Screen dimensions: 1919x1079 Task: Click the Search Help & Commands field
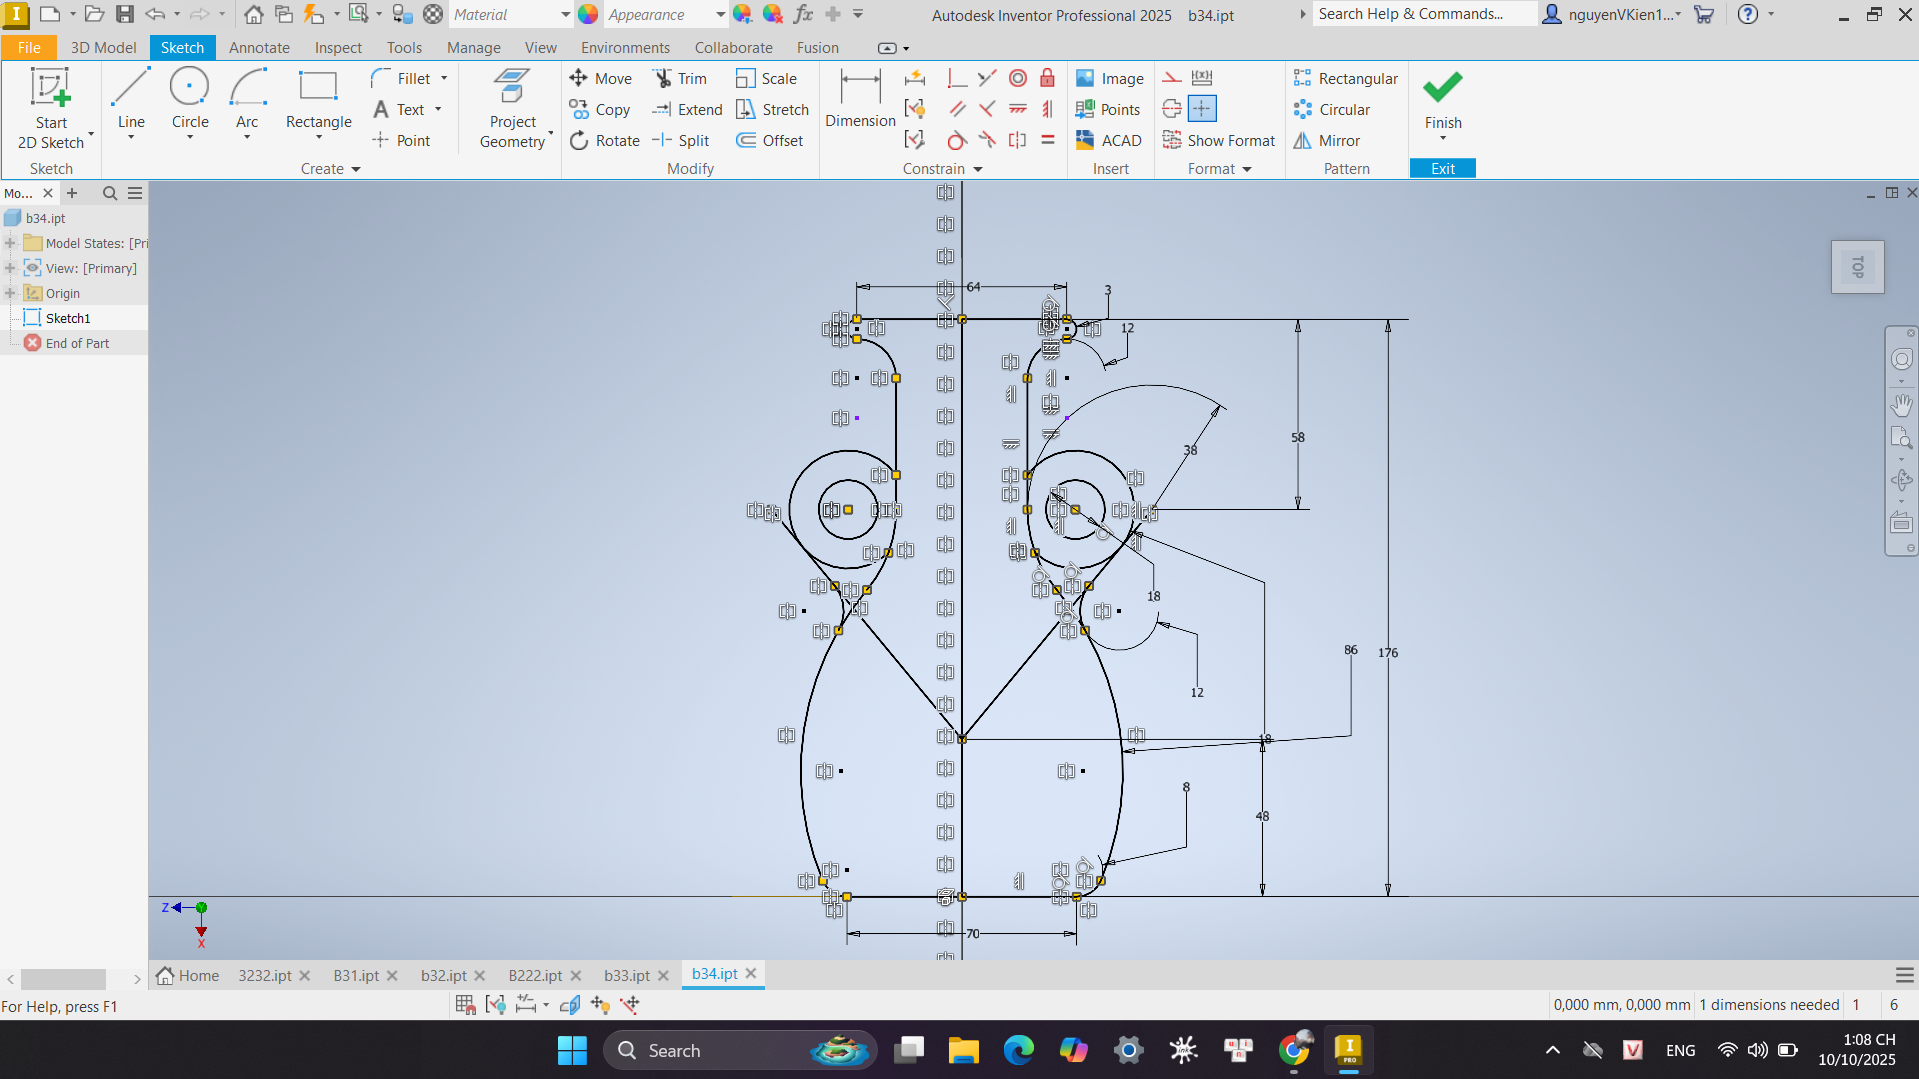(1422, 14)
